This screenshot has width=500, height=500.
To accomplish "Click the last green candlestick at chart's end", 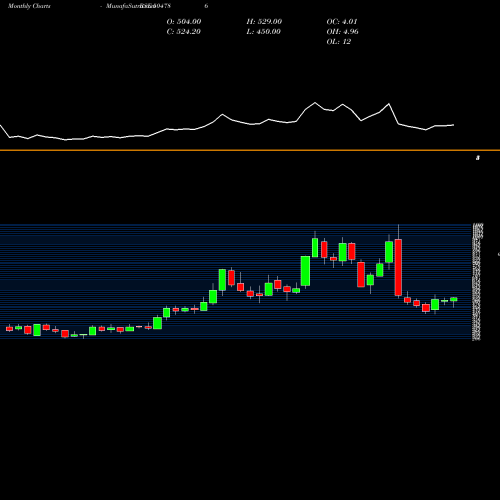I will [453, 299].
